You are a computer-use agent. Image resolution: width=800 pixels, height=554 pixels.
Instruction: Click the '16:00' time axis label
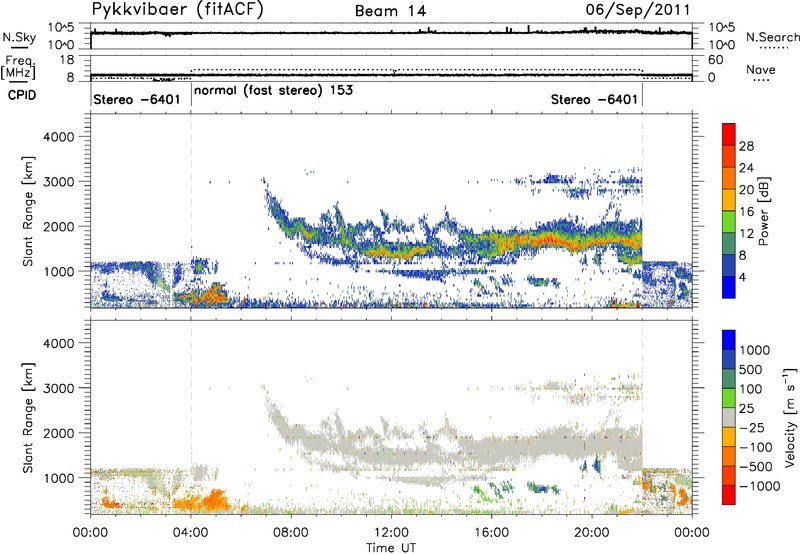(x=491, y=533)
